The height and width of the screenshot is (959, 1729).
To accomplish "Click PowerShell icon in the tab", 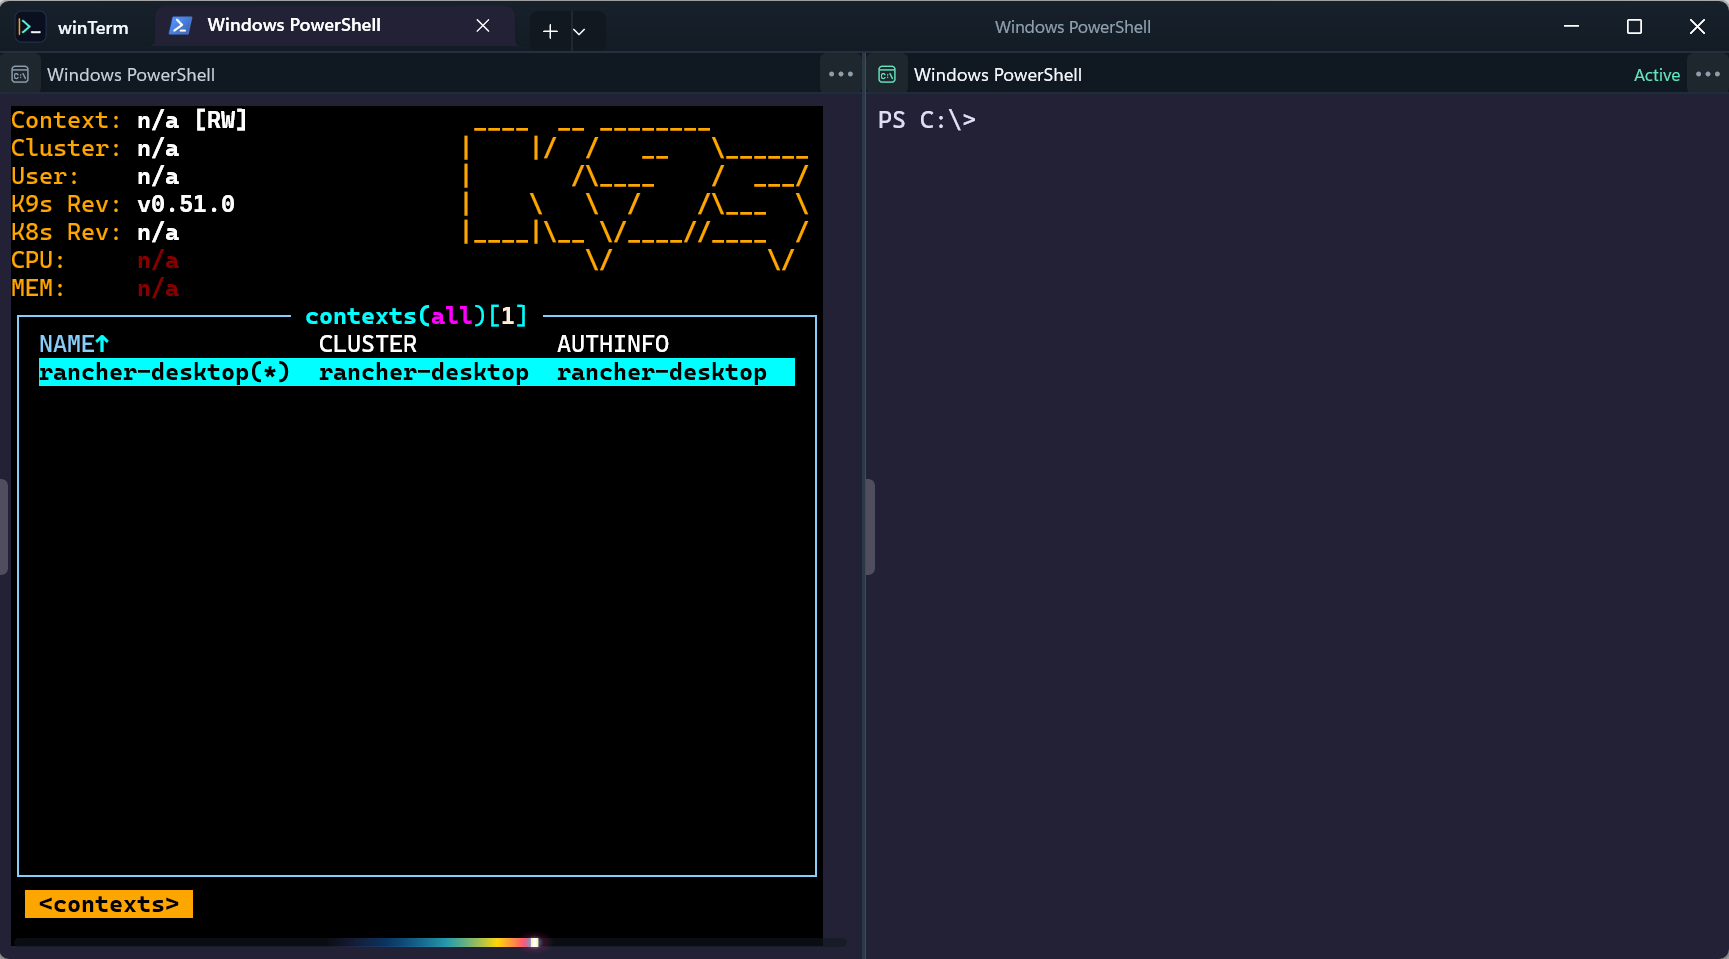I will point(180,26).
